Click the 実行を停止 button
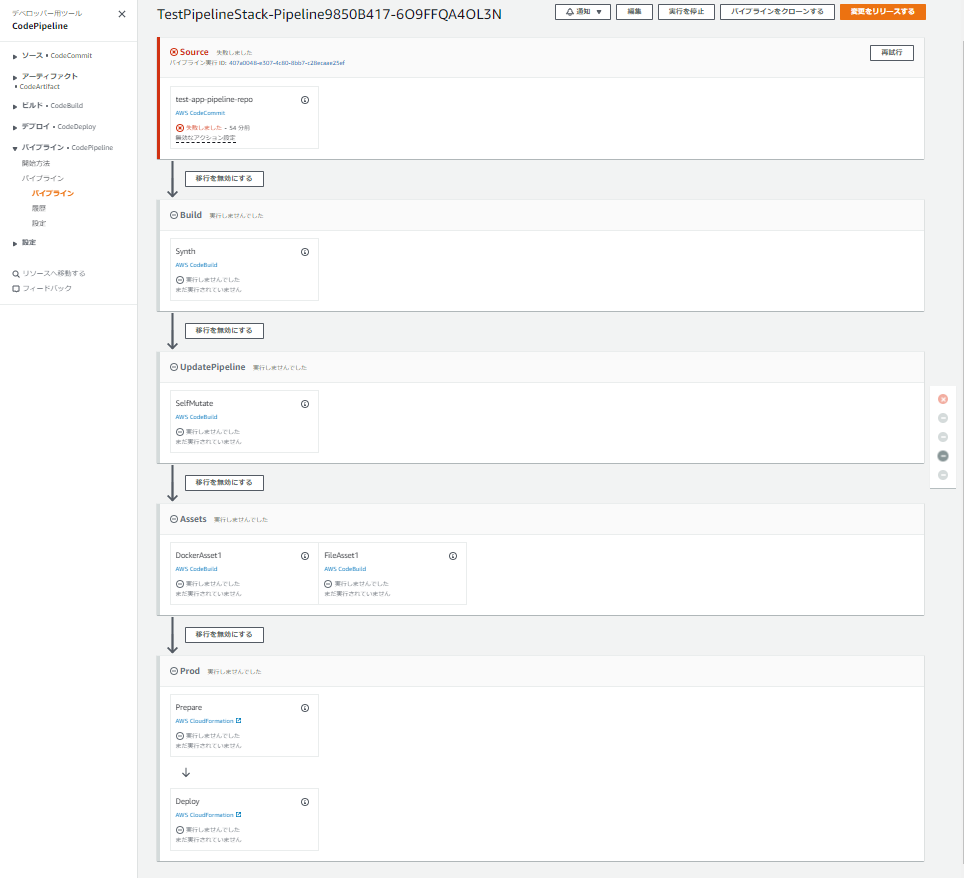 [x=686, y=12]
